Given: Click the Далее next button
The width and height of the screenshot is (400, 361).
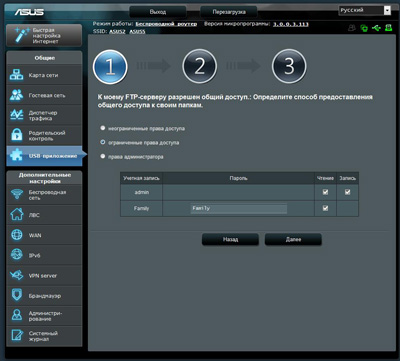Looking at the screenshot, I should pyautogui.click(x=293, y=239).
